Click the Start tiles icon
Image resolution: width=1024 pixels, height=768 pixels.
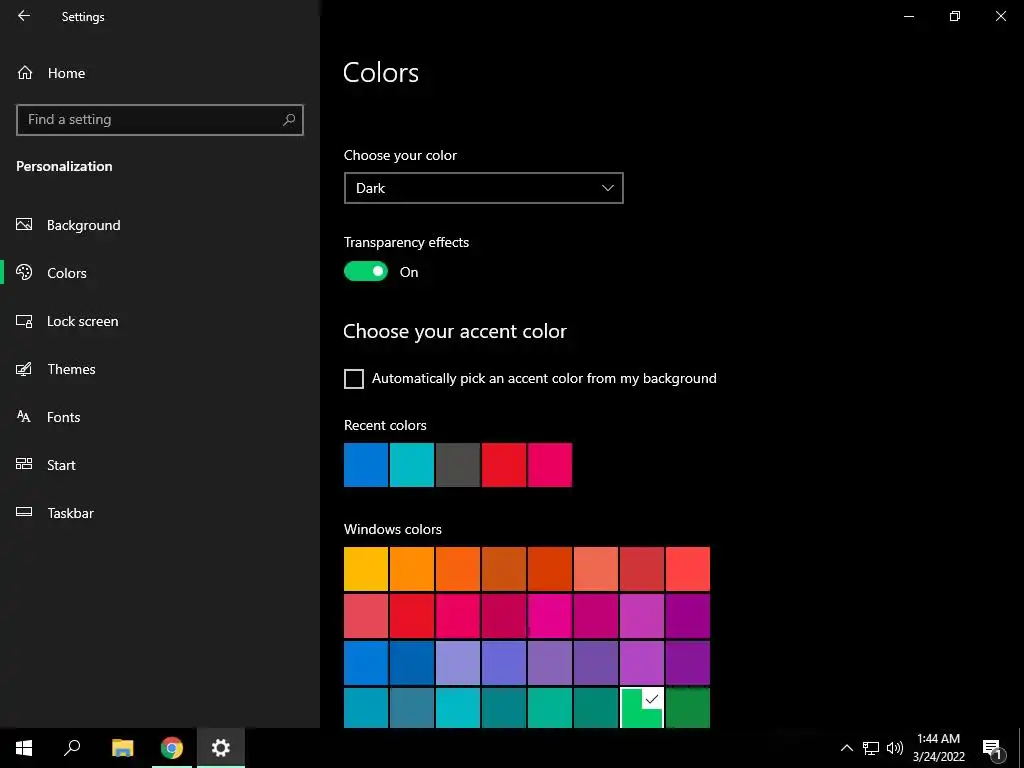coord(24,464)
